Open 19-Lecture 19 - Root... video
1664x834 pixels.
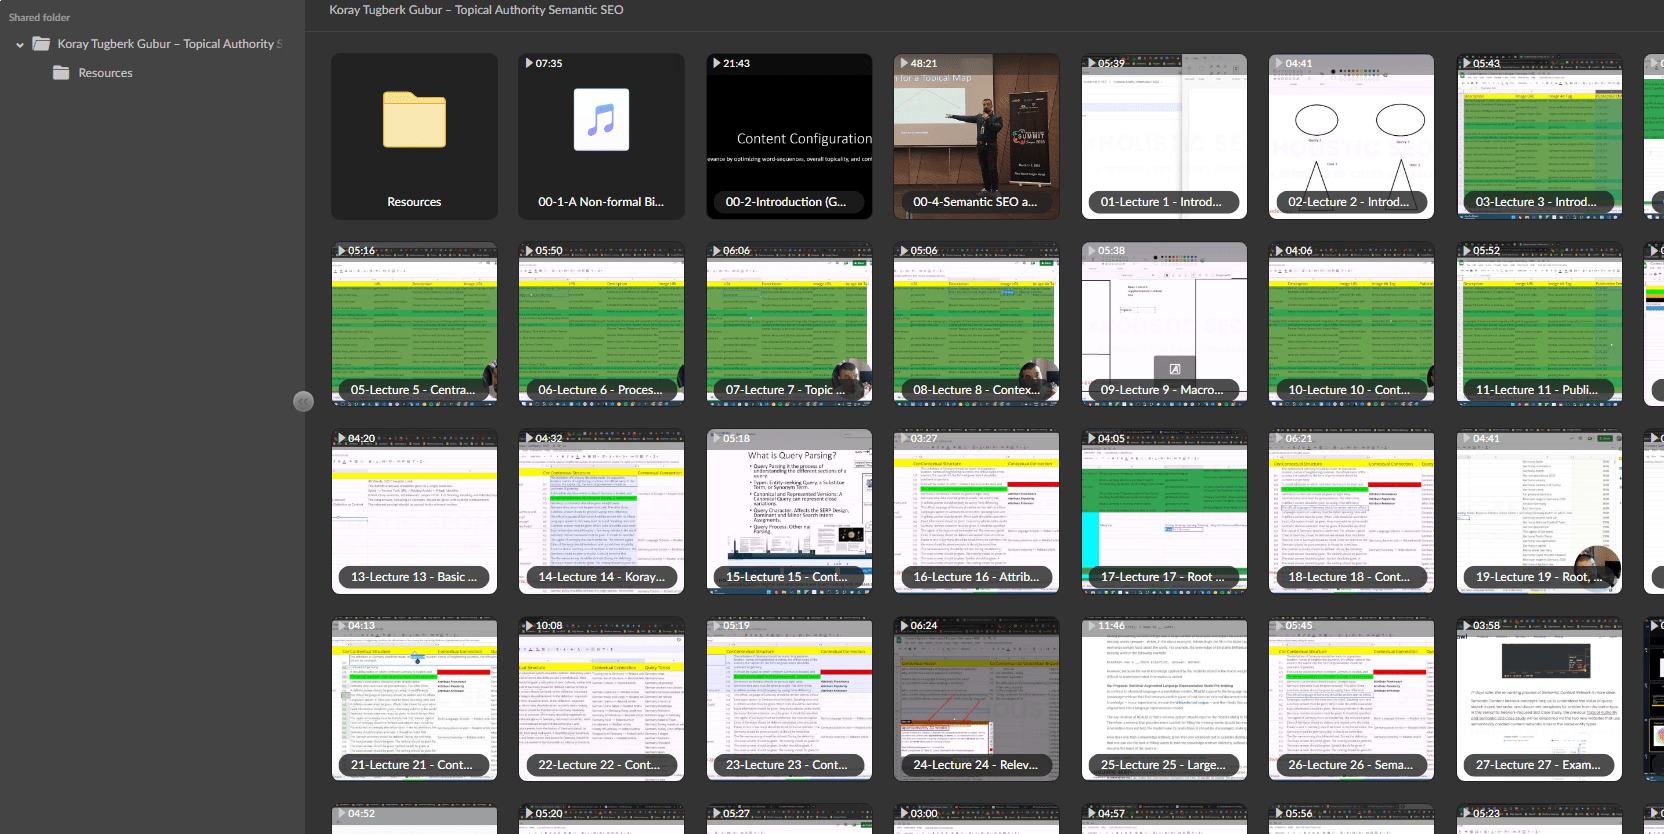pyautogui.click(x=1539, y=512)
